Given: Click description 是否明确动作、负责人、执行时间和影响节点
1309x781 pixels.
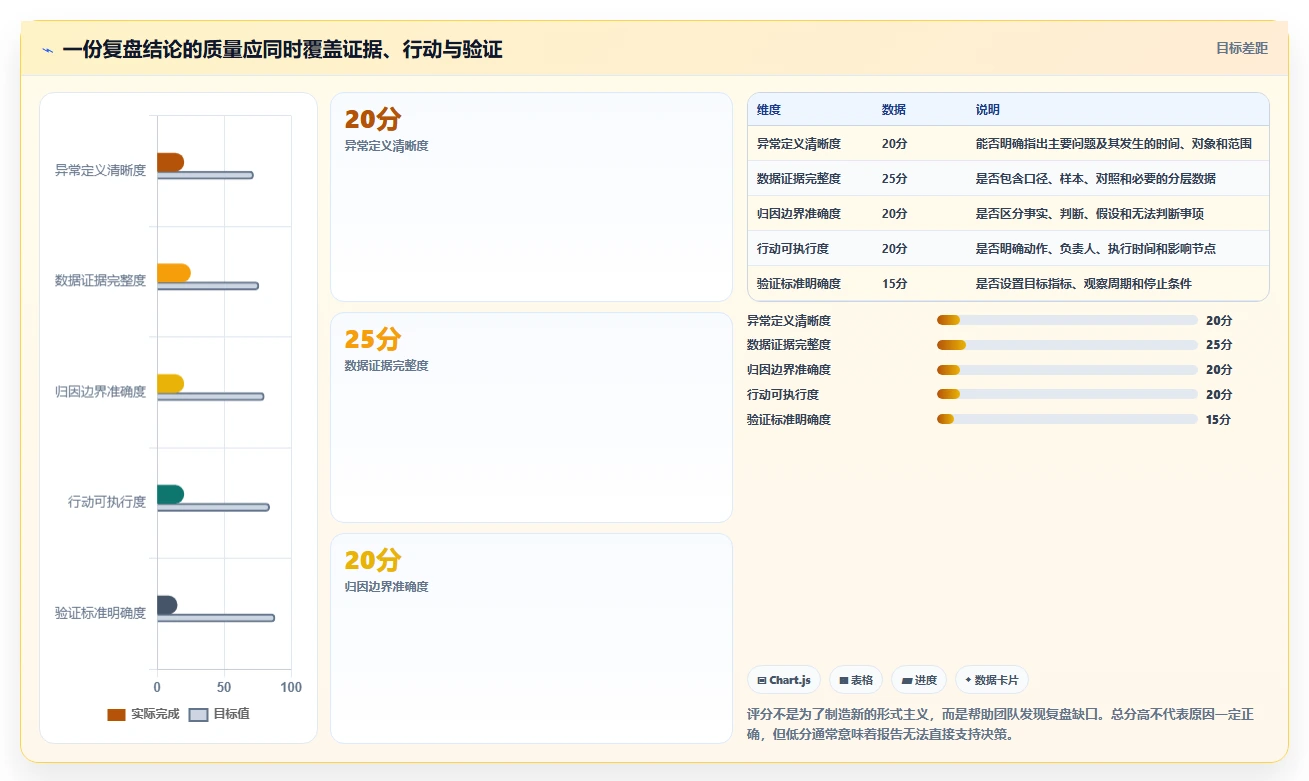Looking at the screenshot, I should [1096, 249].
